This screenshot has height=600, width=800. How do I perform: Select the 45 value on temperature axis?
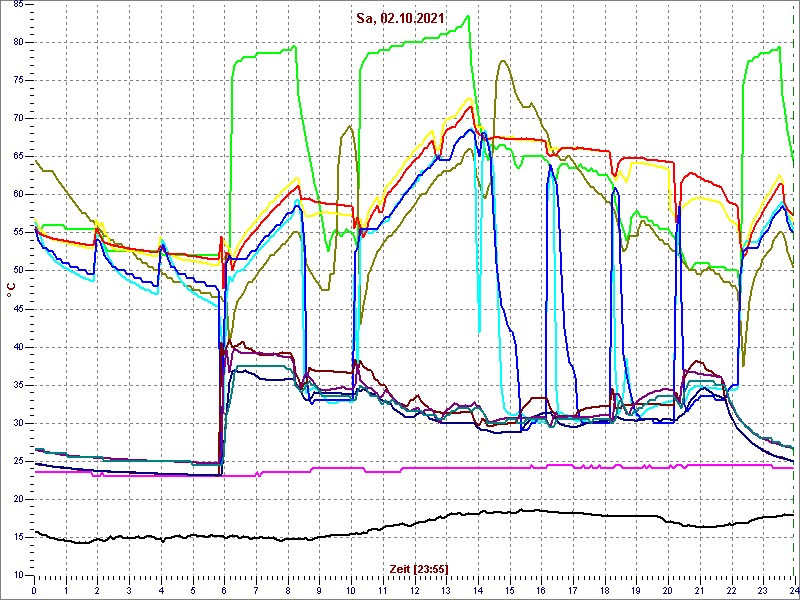pos(17,309)
